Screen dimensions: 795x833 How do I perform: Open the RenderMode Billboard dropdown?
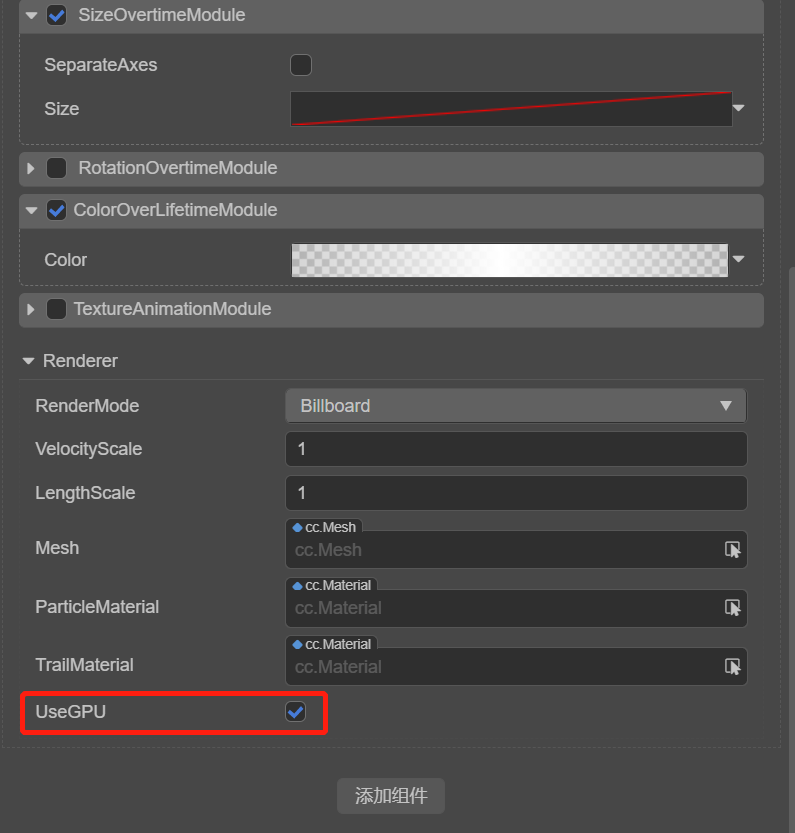(x=515, y=406)
